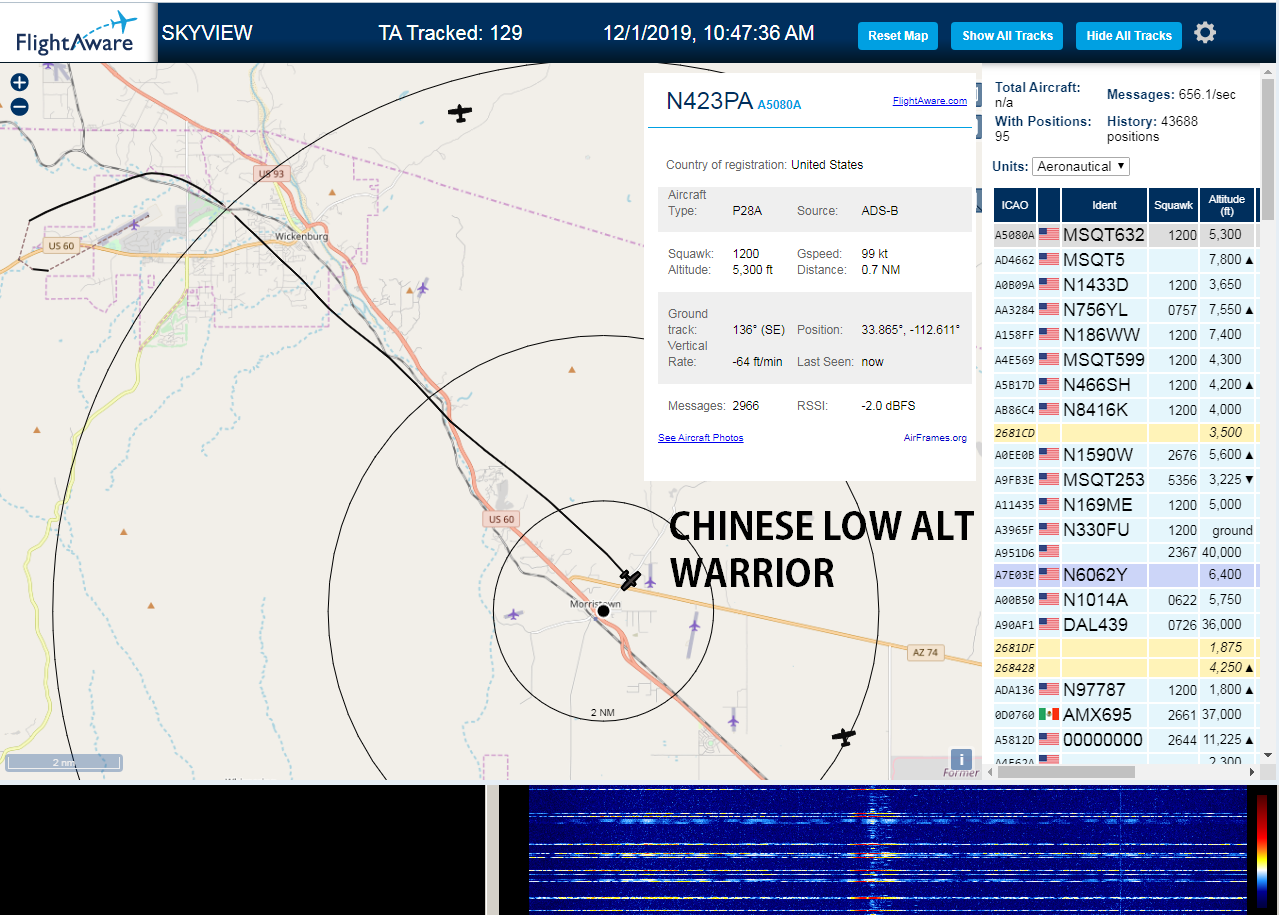Zoom in with the map plus button

pos(20,83)
